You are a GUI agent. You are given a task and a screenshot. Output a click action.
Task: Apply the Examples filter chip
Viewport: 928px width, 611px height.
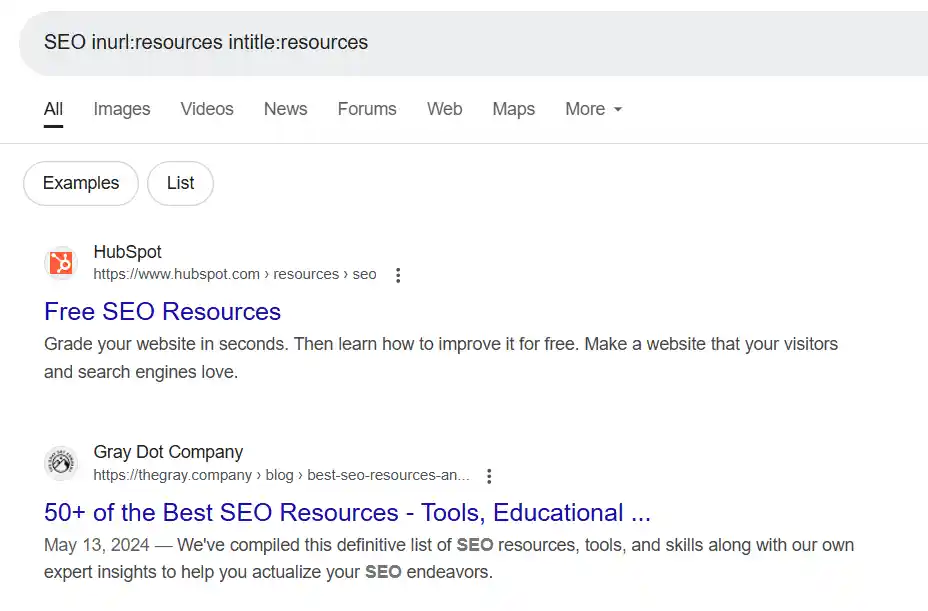81,184
